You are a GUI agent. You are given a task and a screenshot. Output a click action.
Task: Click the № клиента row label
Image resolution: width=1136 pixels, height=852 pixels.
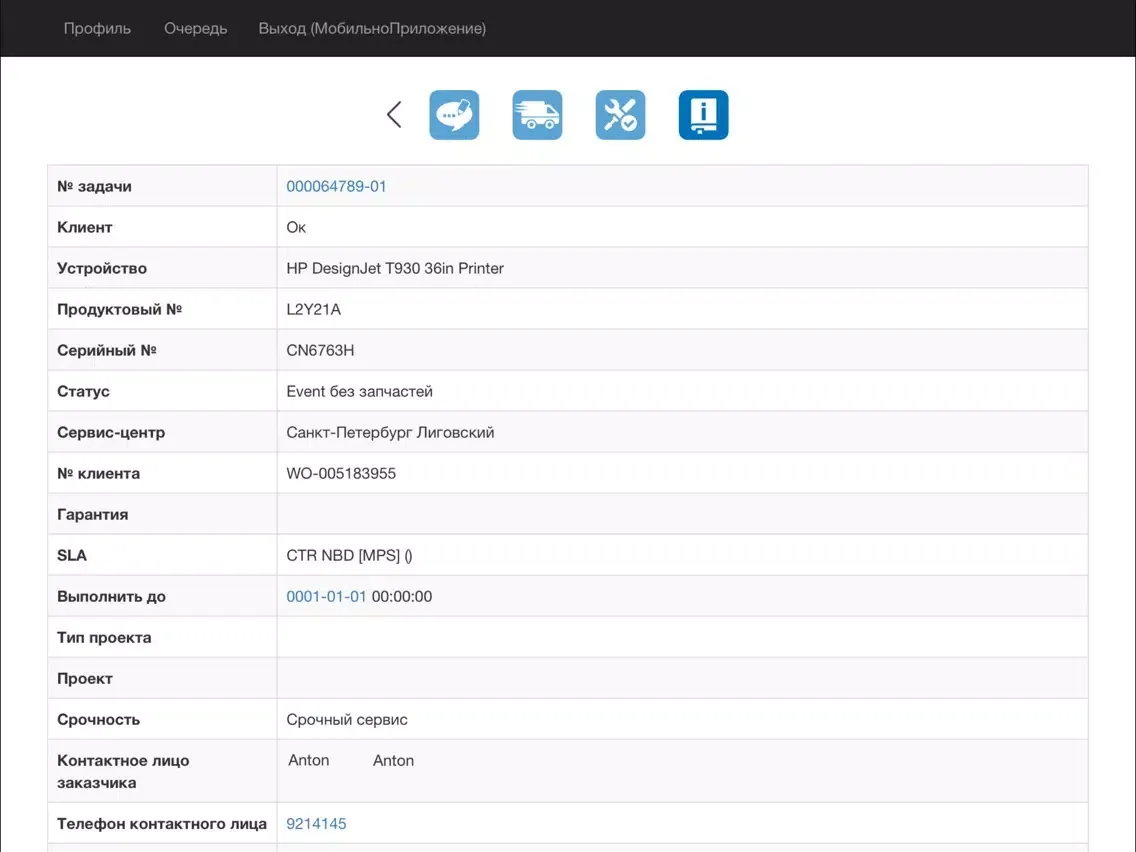[99, 474]
